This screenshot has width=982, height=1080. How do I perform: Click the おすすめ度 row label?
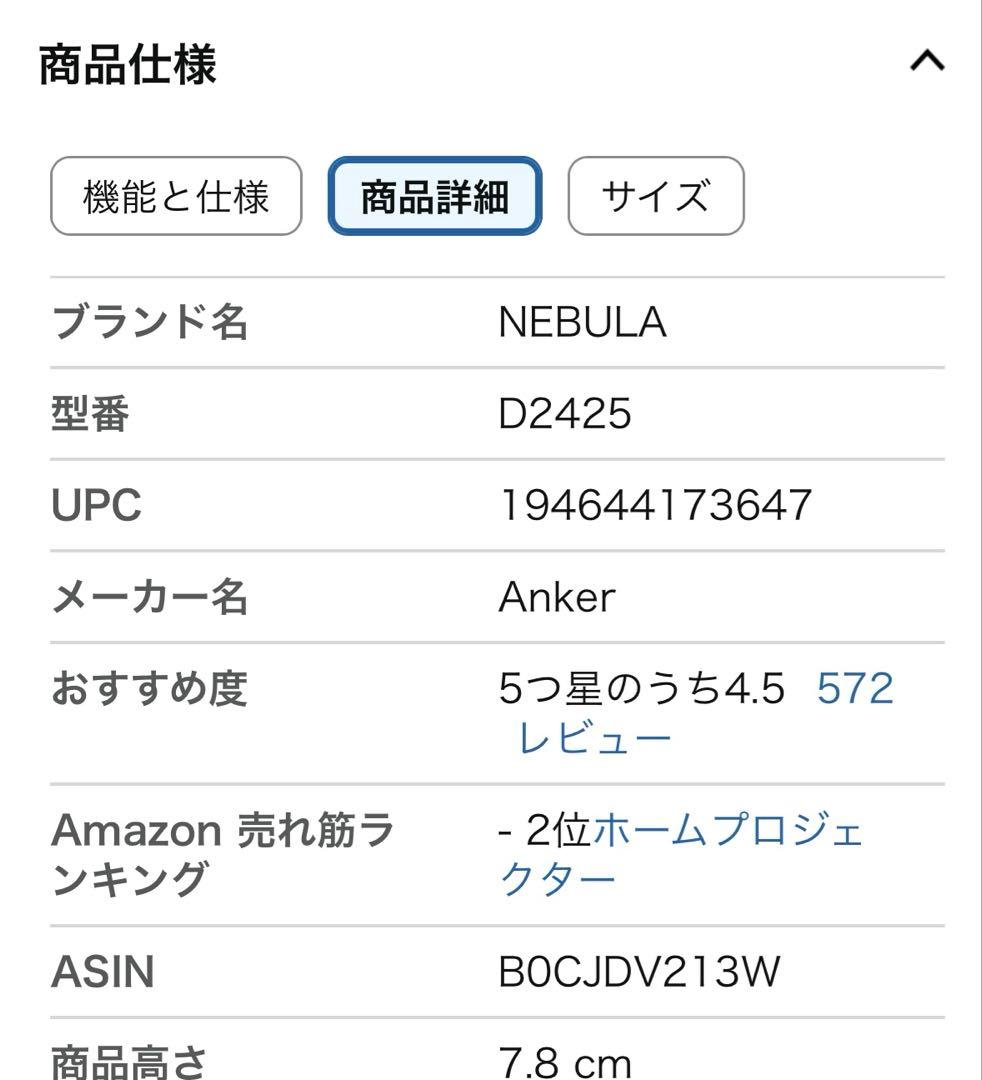tap(149, 689)
